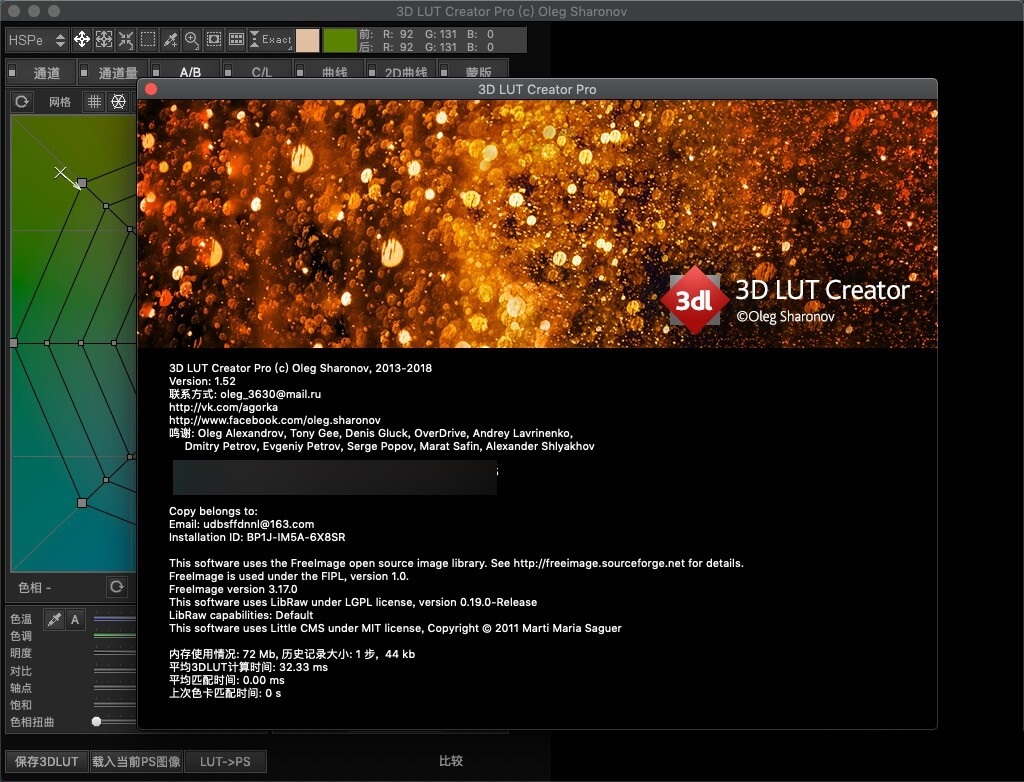
Task: Click the color grid chart icon
Action: pyautogui.click(x=236, y=40)
